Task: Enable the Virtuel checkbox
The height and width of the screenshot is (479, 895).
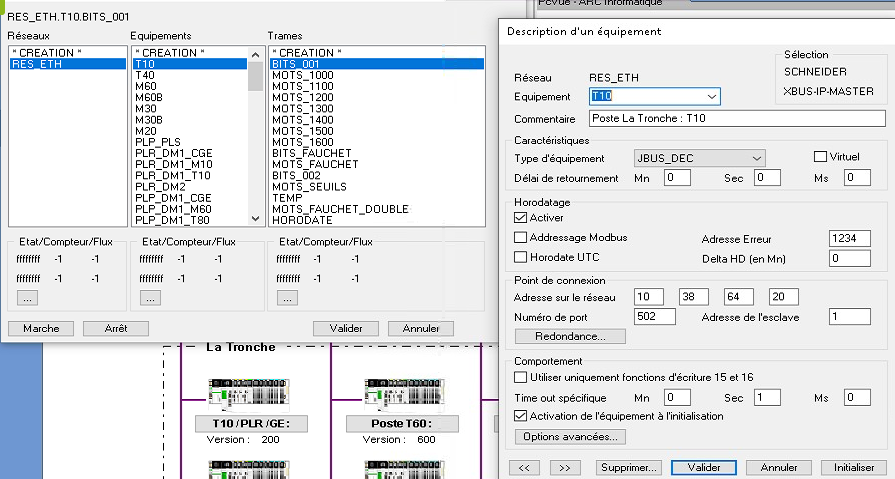Action: (x=821, y=157)
